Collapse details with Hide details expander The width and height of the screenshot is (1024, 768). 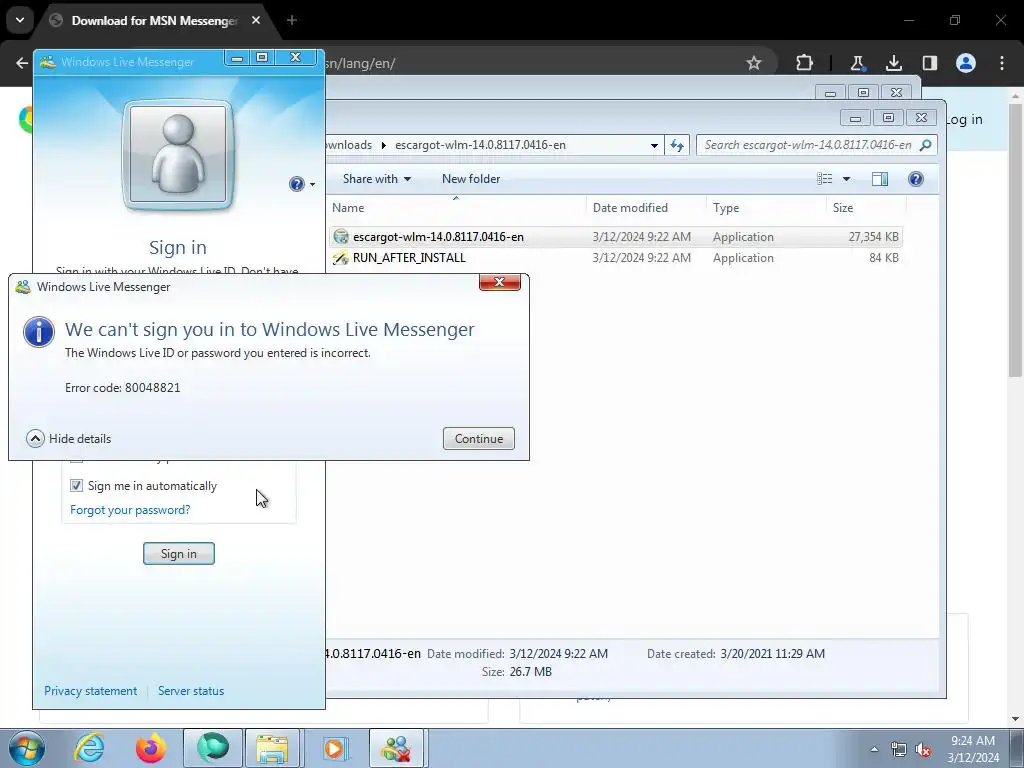pos(69,439)
